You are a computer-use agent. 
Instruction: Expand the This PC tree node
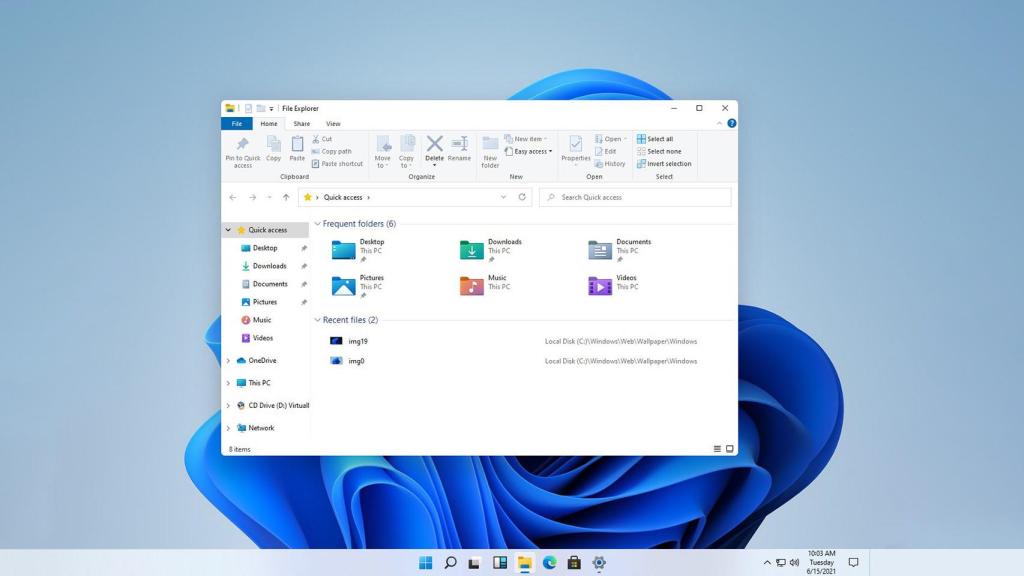pyautogui.click(x=228, y=383)
